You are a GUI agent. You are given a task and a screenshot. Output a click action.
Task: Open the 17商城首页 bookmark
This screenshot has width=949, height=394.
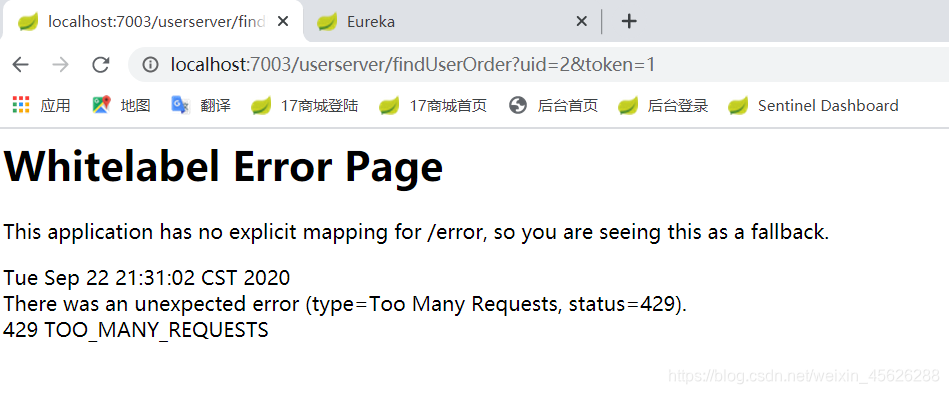[433, 105]
